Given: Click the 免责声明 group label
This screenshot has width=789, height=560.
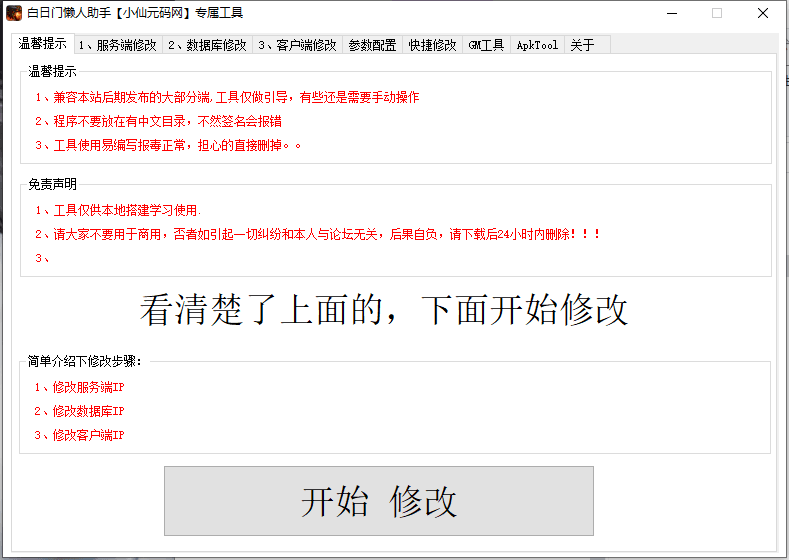Looking at the screenshot, I should (52, 184).
